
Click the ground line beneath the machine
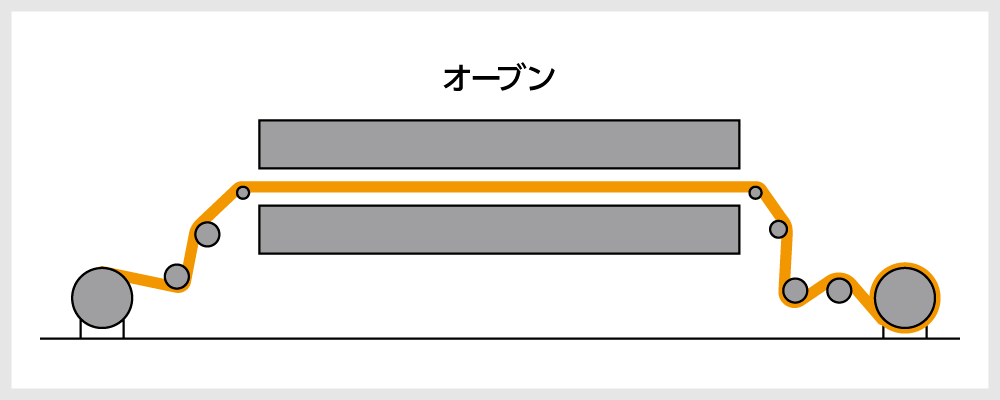click(x=500, y=339)
